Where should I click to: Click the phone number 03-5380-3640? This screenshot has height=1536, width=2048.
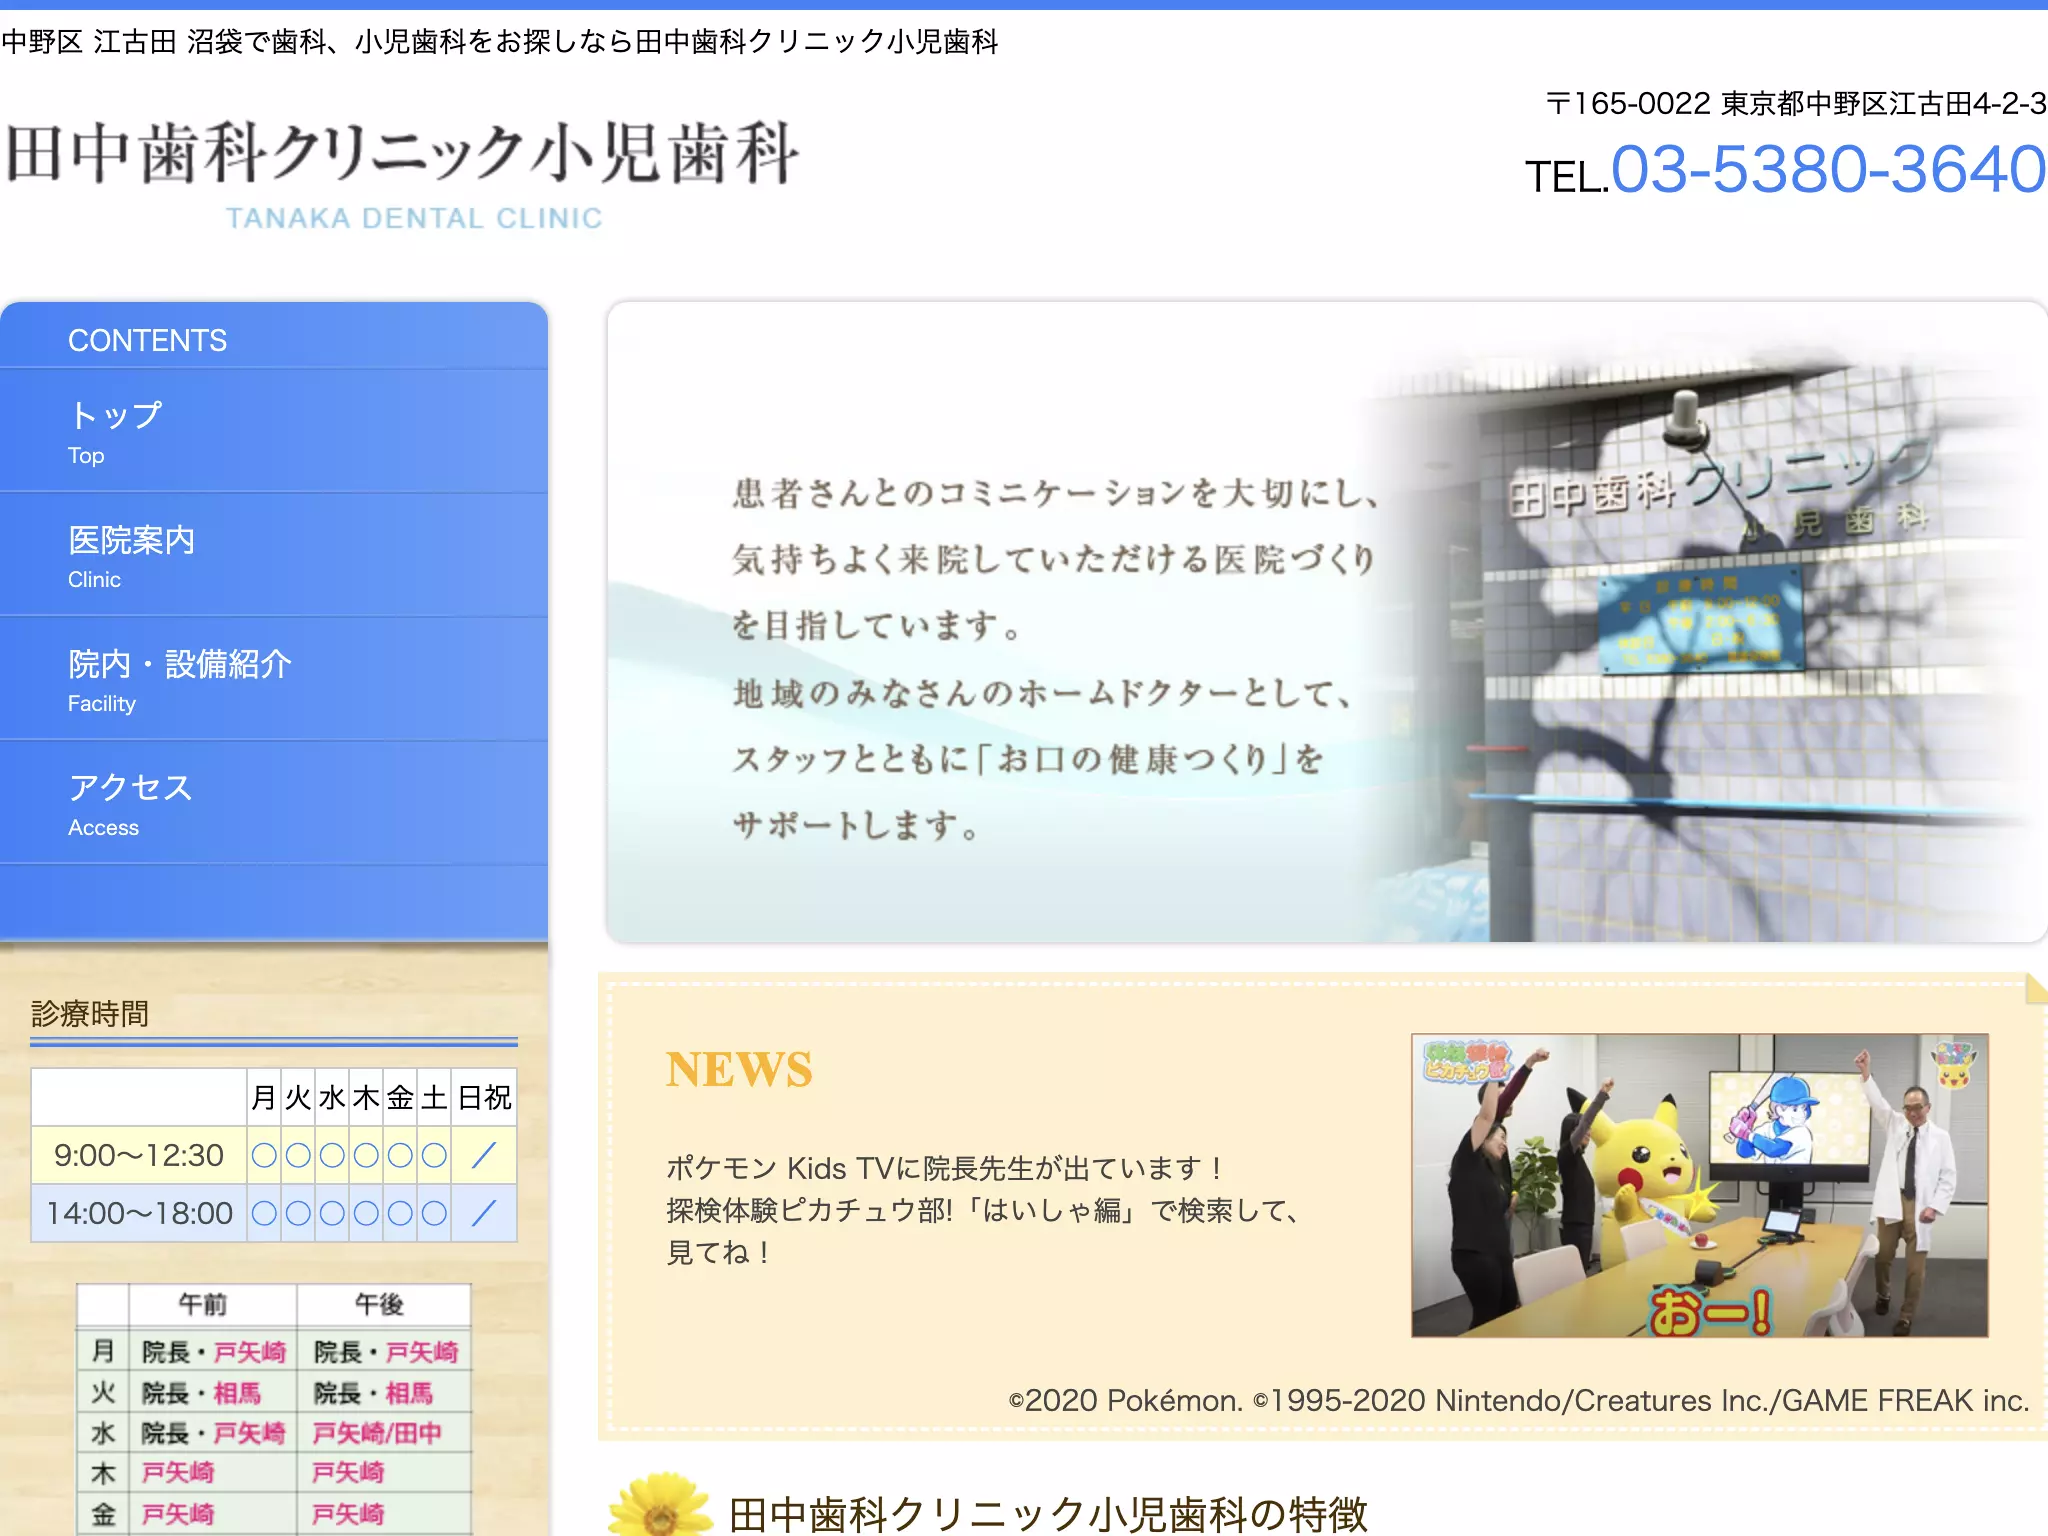click(1828, 169)
